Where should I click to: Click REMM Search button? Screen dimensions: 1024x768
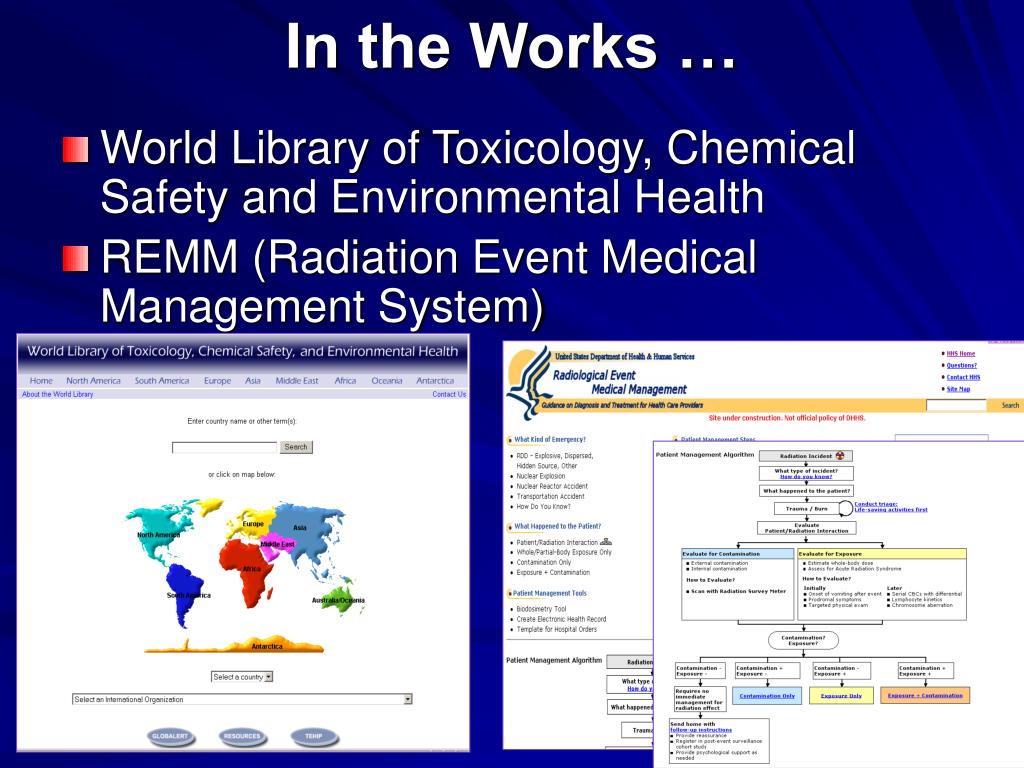[x=1010, y=406]
